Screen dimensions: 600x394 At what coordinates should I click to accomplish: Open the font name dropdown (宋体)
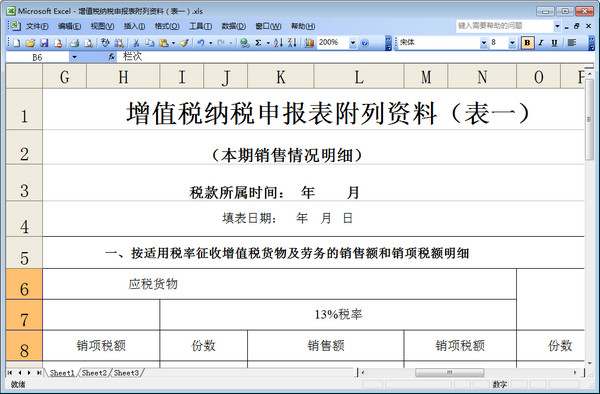484,43
